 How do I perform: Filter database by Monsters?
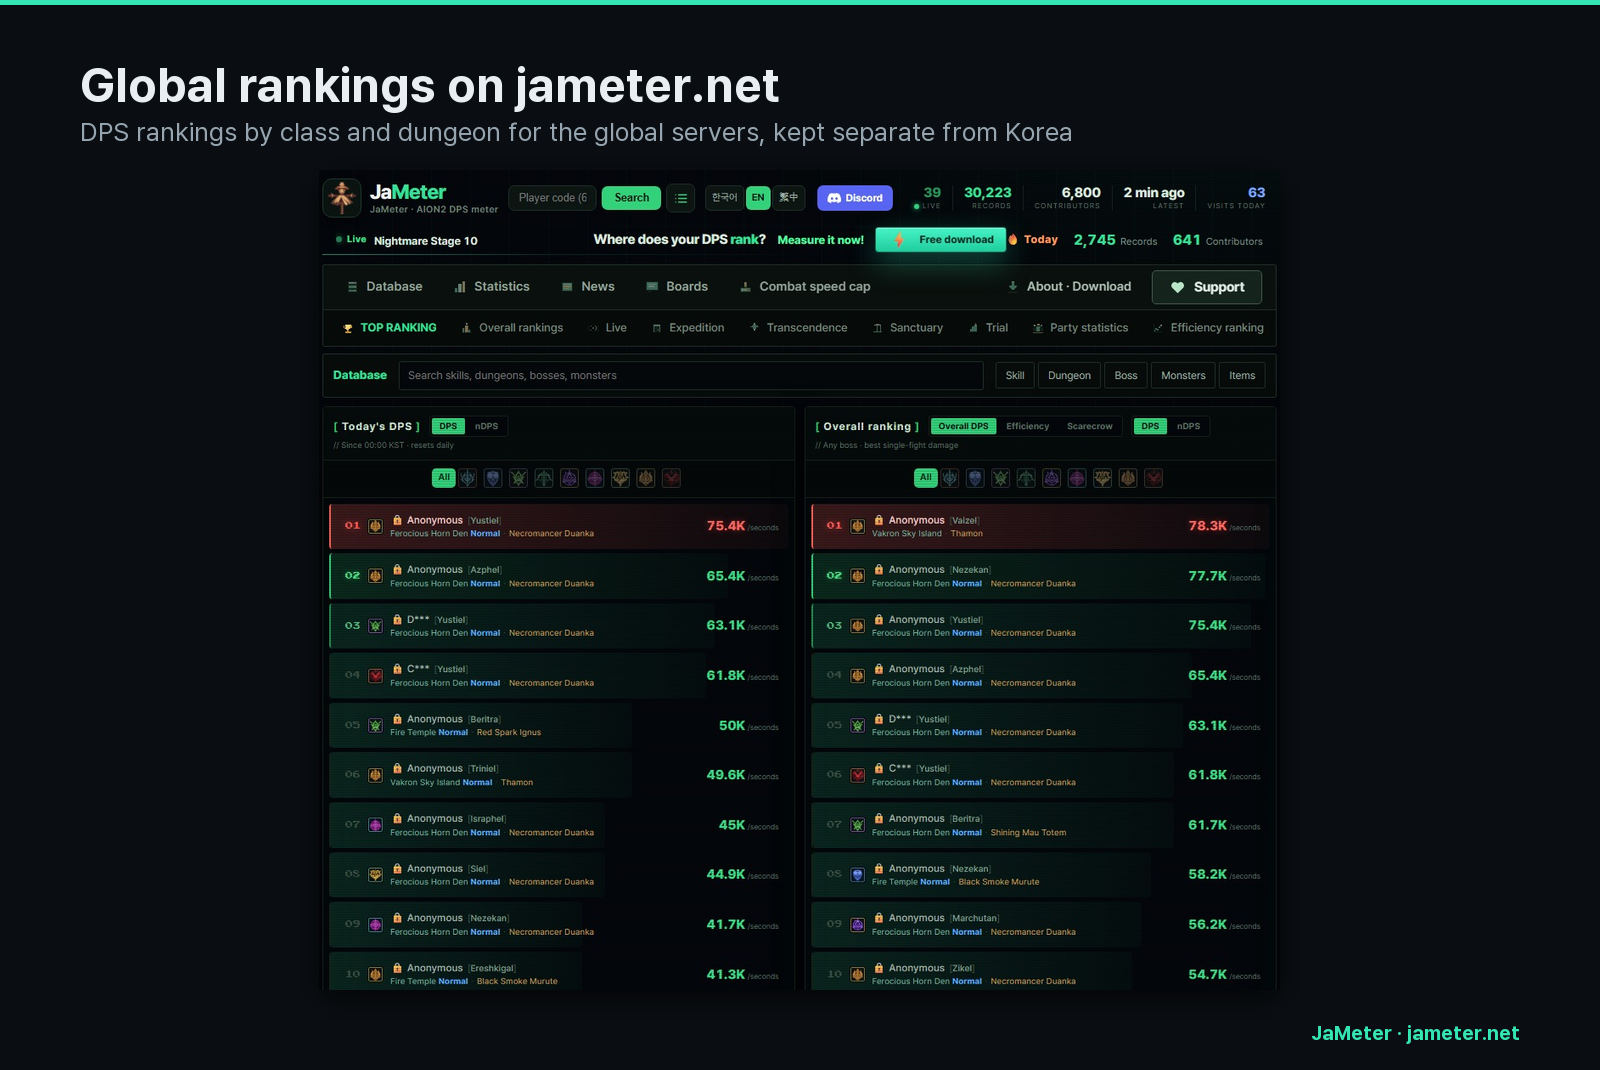1183,376
